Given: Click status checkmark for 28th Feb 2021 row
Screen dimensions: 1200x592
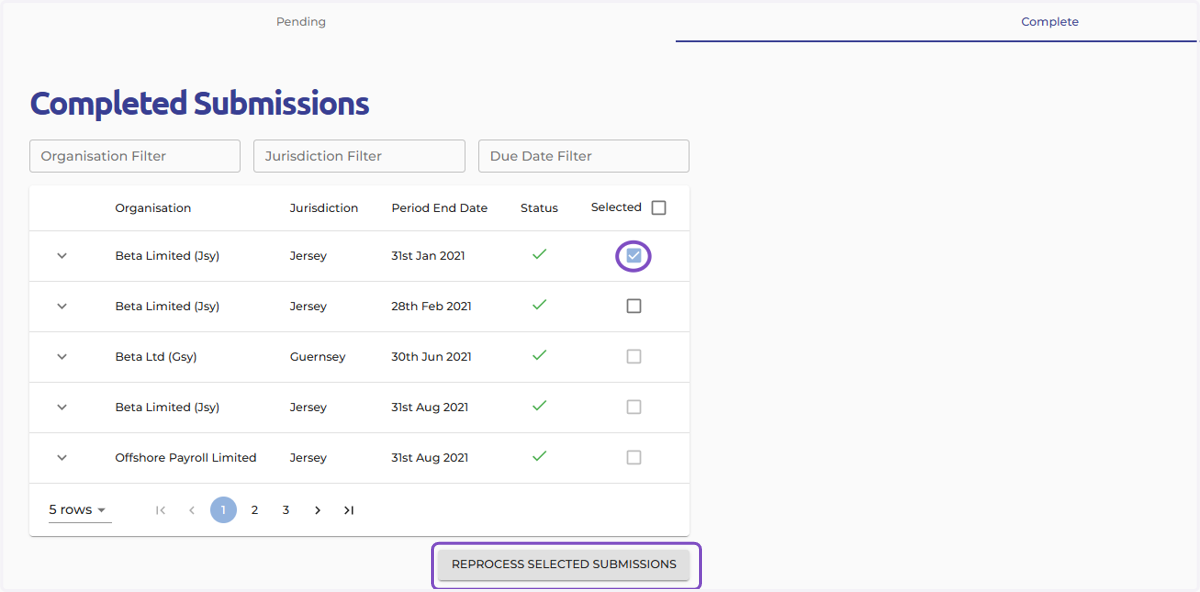Looking at the screenshot, I should pyautogui.click(x=539, y=305).
